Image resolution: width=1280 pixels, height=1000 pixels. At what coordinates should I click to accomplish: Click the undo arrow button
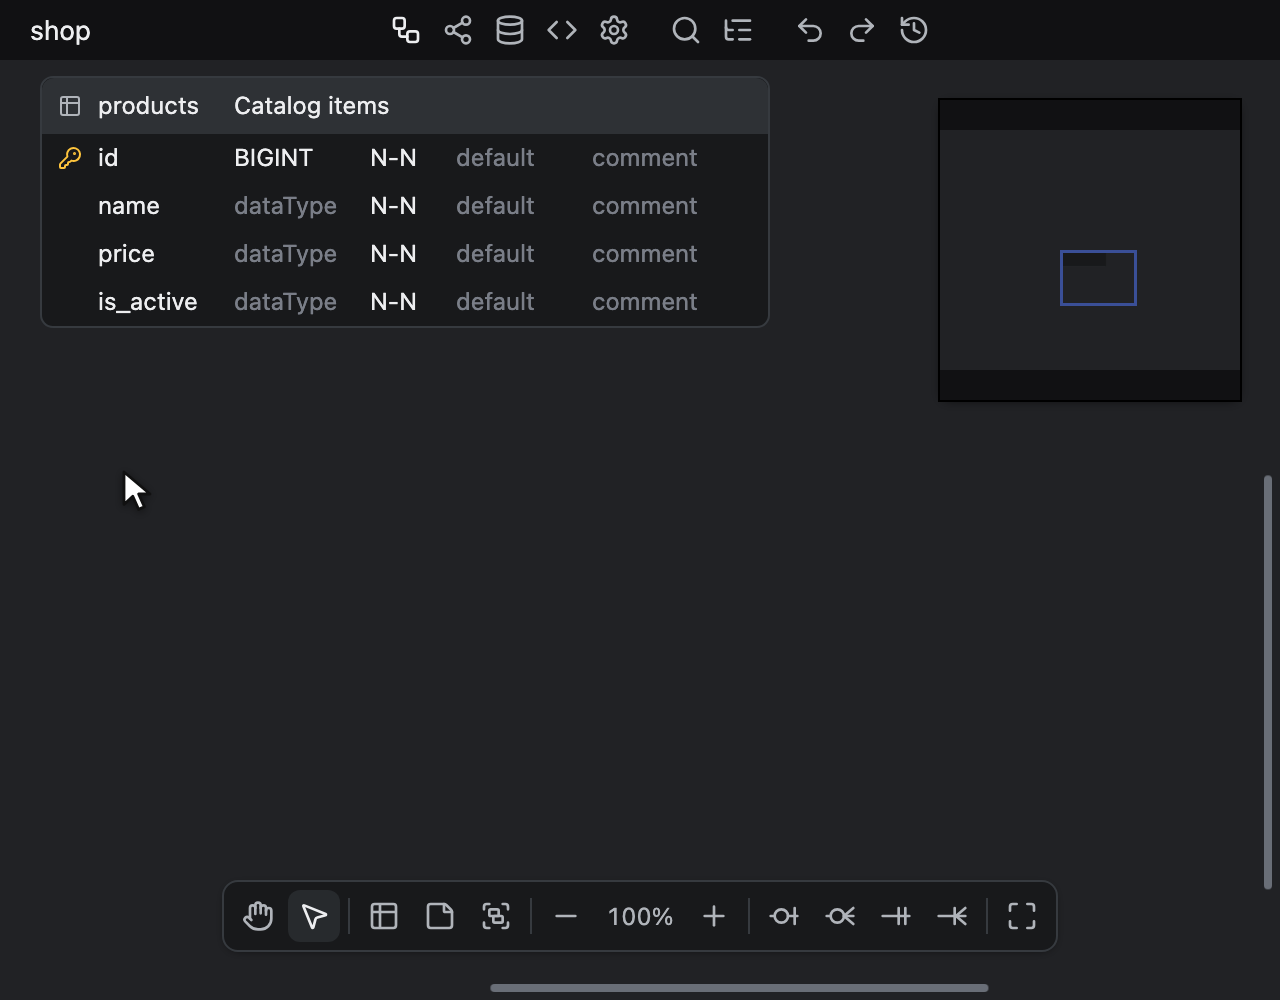click(810, 30)
